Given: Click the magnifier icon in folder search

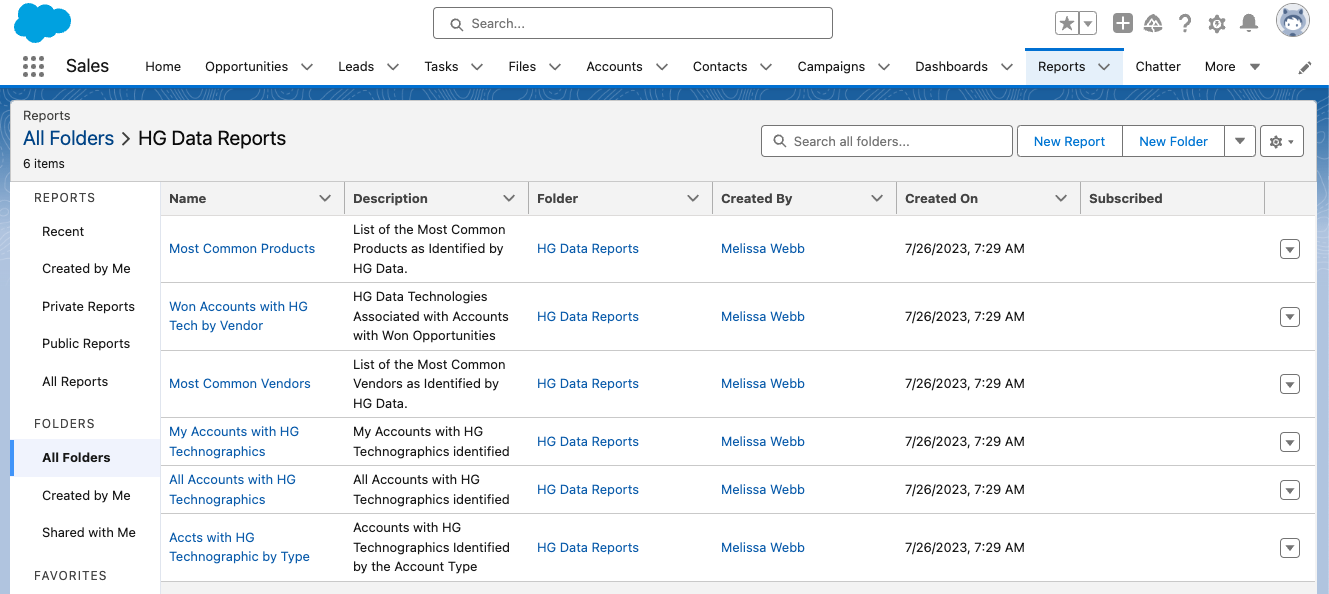Looking at the screenshot, I should click(779, 141).
